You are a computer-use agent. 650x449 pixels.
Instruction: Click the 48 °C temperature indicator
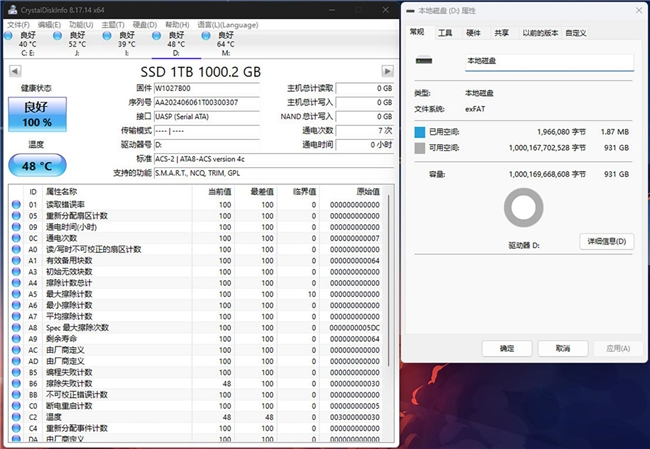pos(36,165)
